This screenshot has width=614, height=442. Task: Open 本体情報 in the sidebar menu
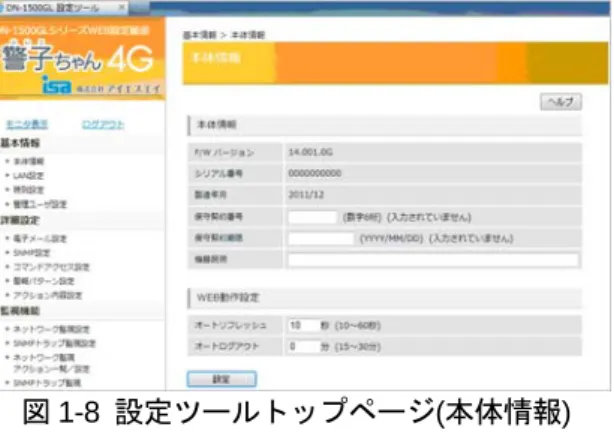29,161
